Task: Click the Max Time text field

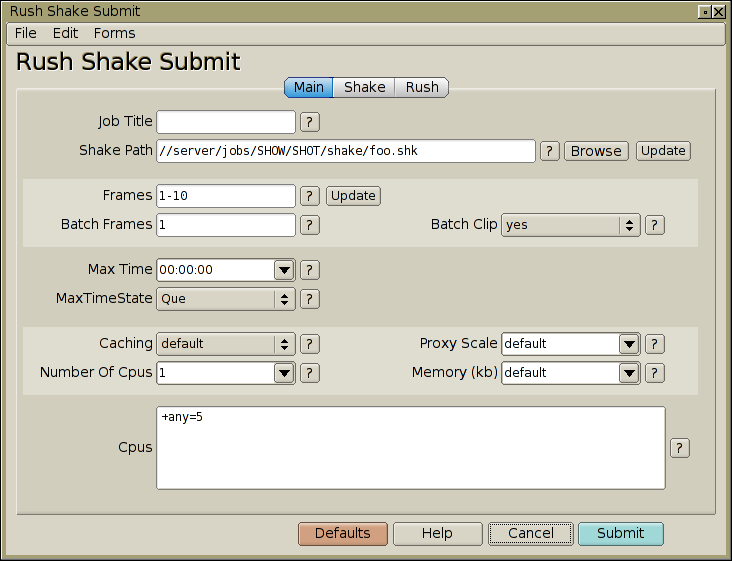Action: pyautogui.click(x=216, y=270)
